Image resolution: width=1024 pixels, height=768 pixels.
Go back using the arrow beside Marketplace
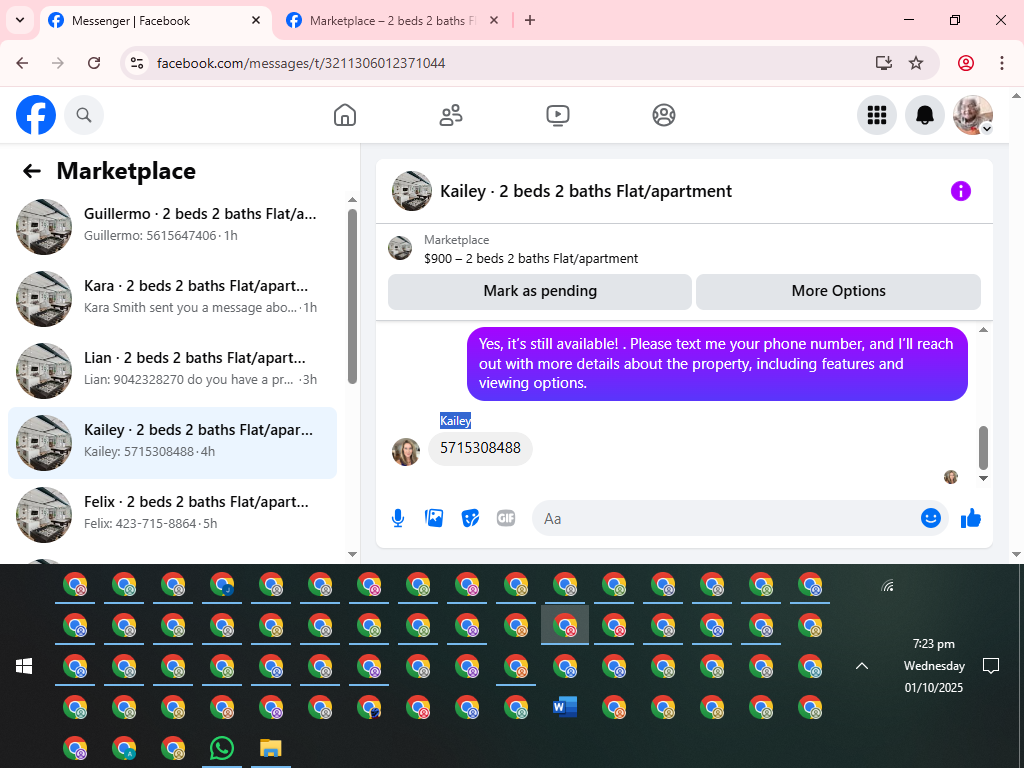coord(31,171)
